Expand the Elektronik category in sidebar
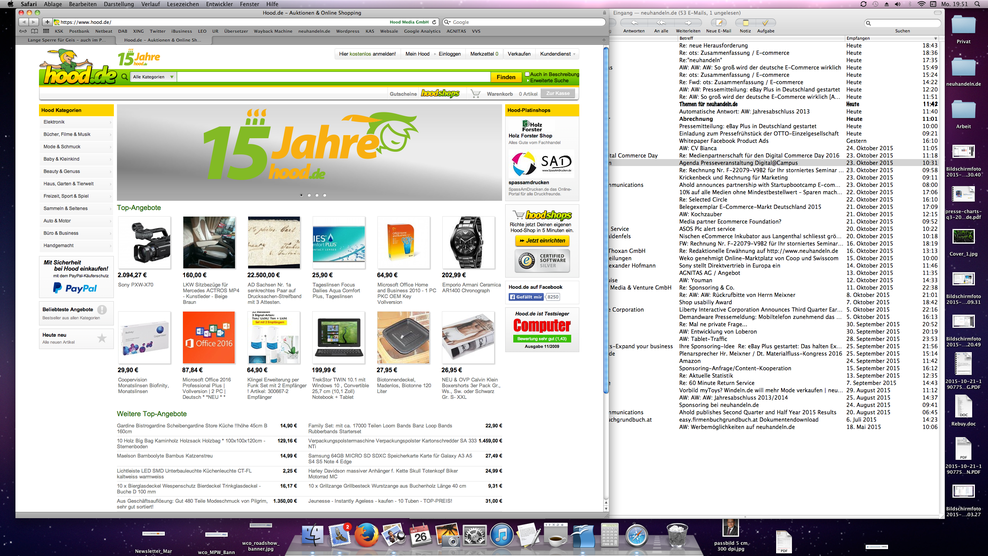Screen dimensions: 988x556 [x=76, y=122]
